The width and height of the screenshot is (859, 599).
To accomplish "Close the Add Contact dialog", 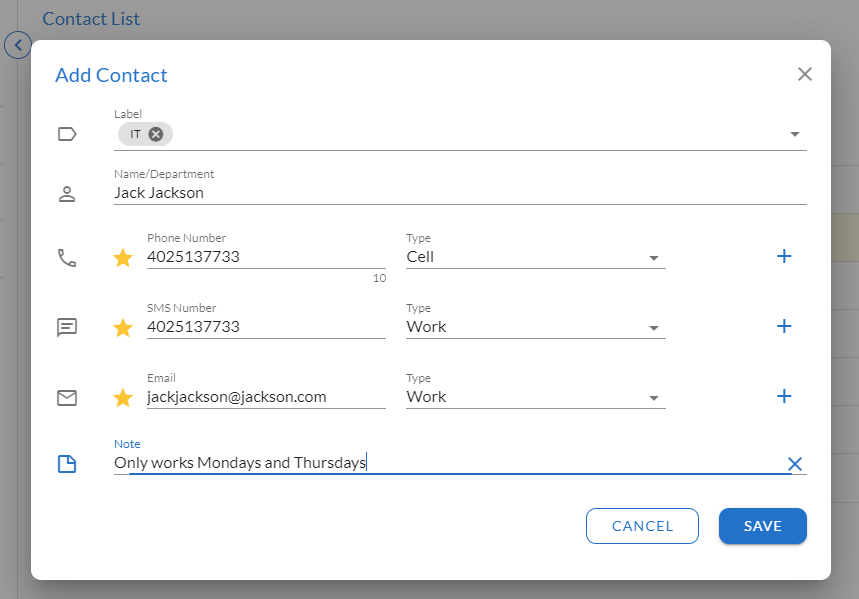I will (x=804, y=74).
